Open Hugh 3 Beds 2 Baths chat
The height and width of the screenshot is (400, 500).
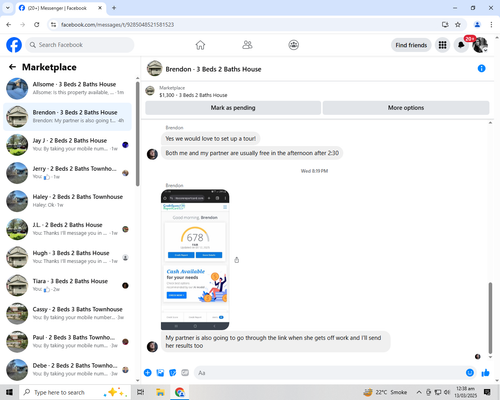(x=67, y=257)
